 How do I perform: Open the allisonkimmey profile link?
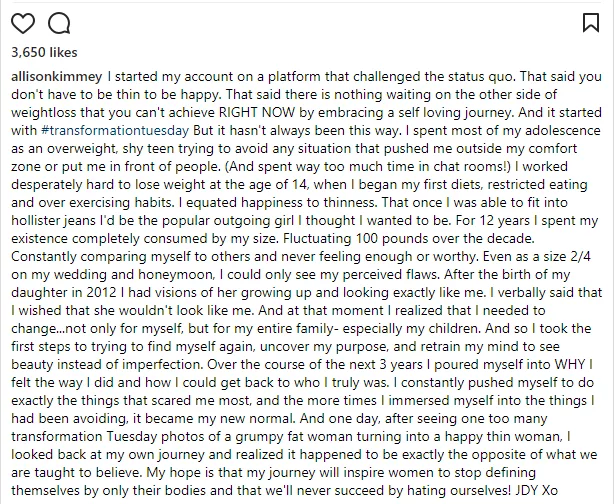click(x=56, y=76)
